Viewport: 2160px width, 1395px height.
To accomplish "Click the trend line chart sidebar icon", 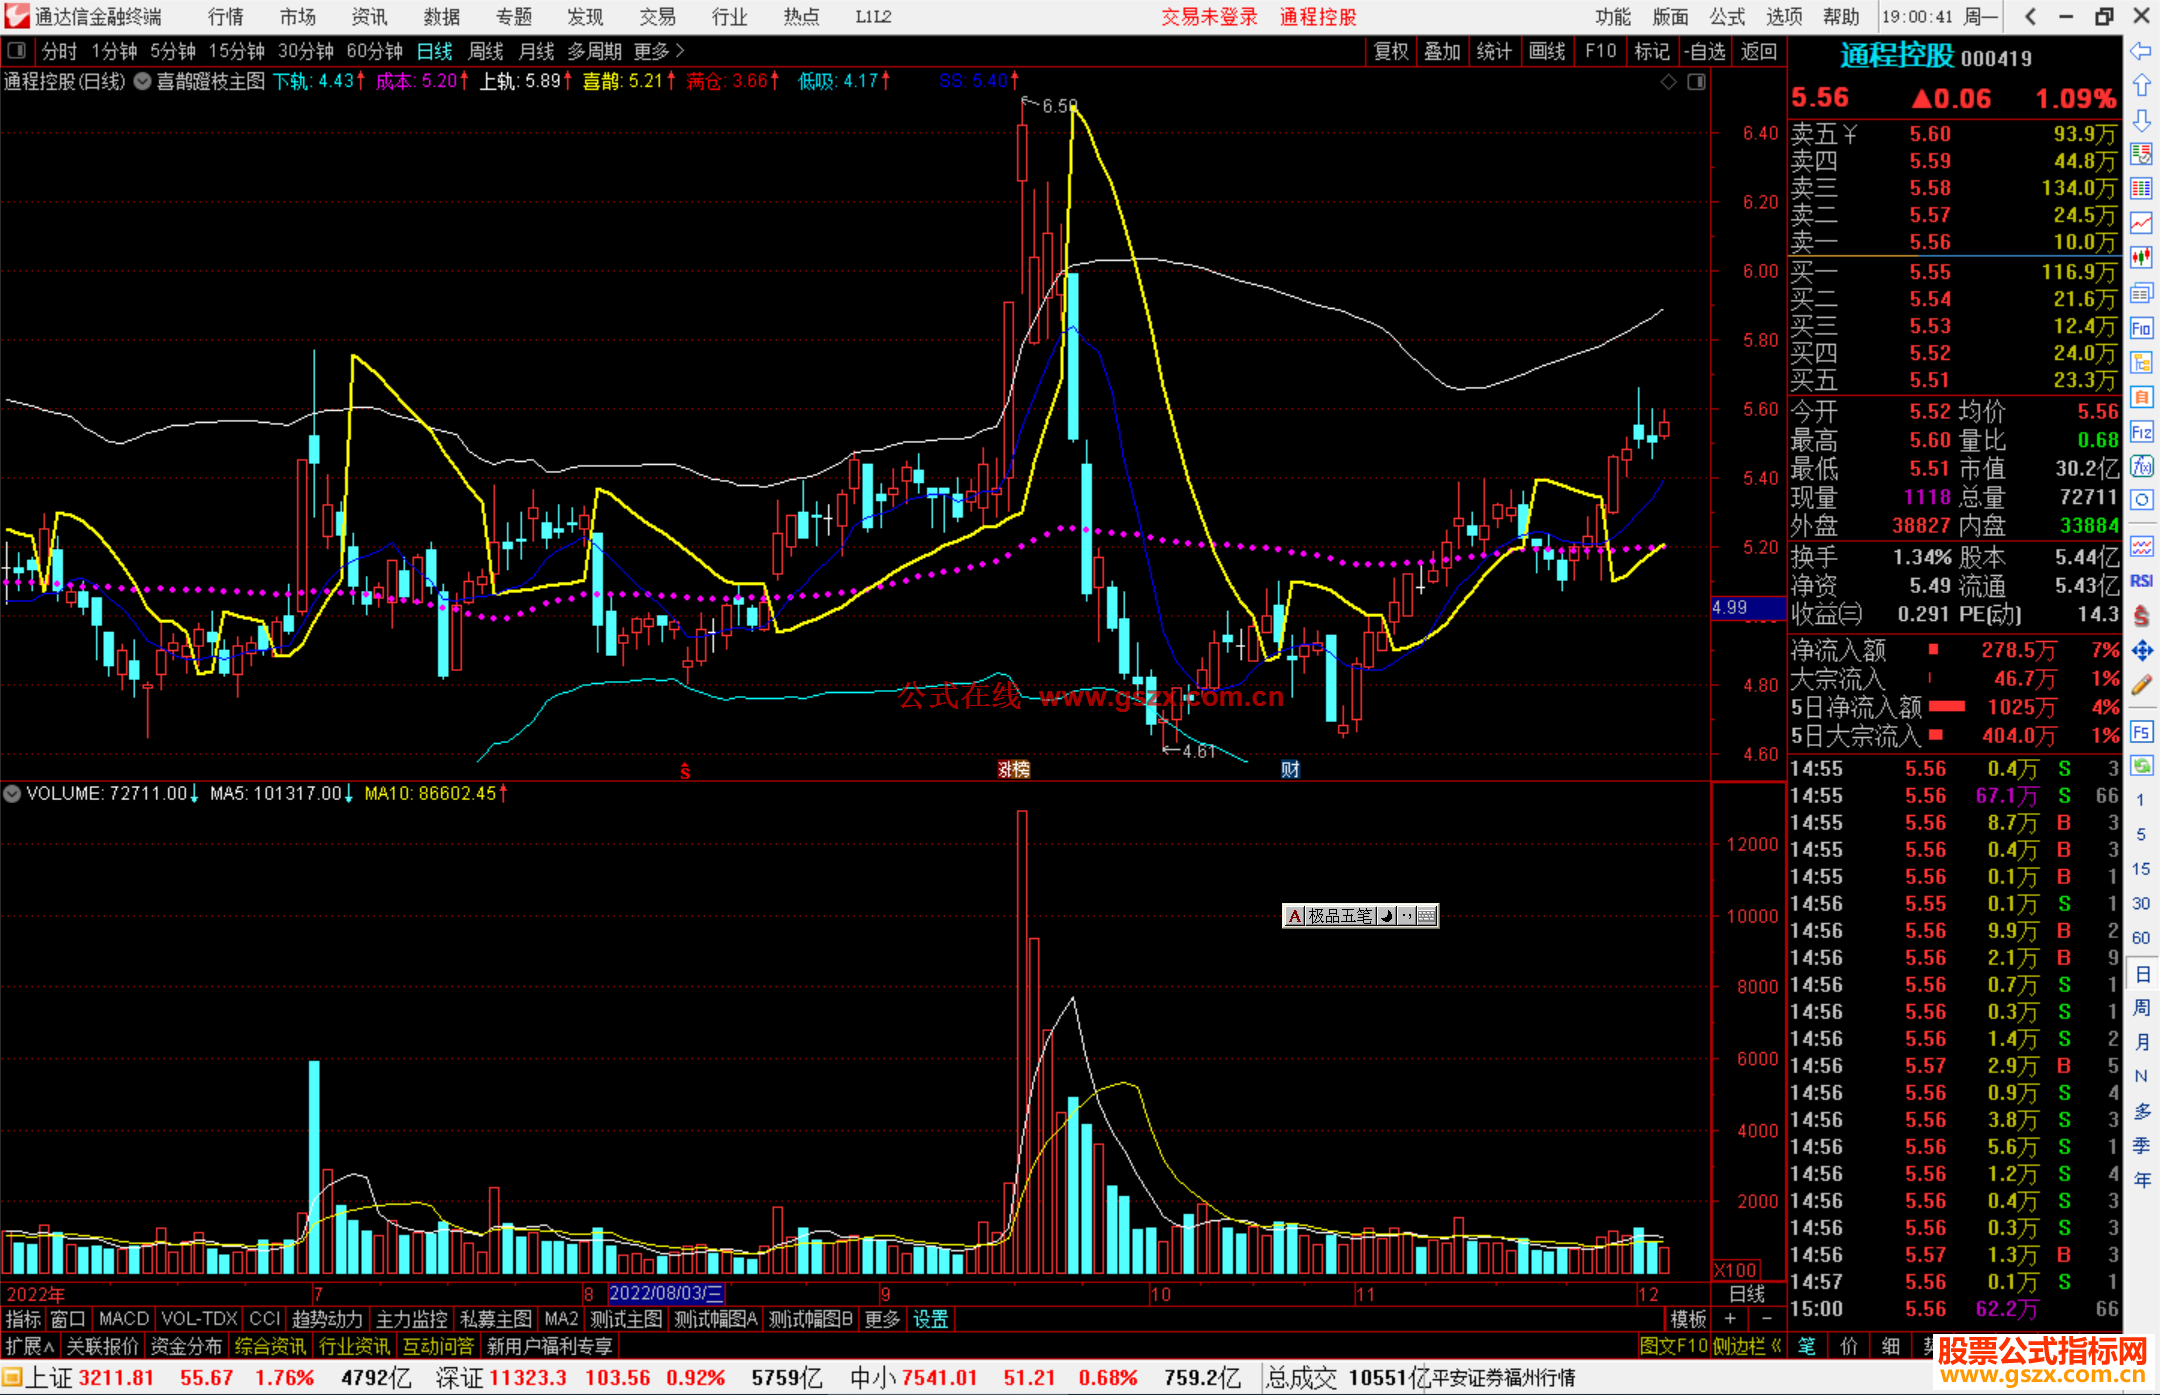I will tap(2141, 223).
